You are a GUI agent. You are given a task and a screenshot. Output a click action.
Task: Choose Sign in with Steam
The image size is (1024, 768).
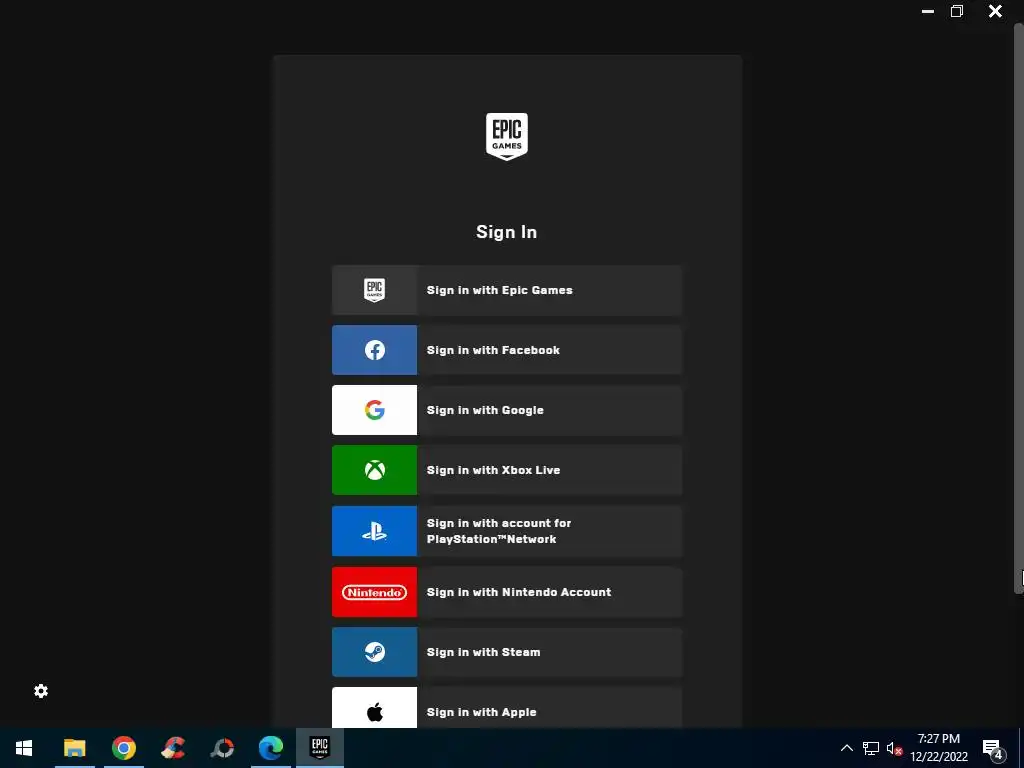[507, 652]
